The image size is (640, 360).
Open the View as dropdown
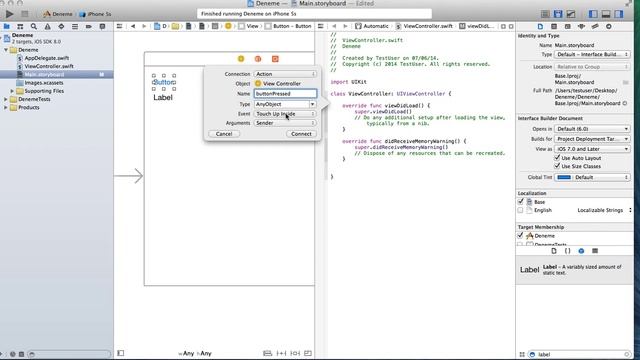pyautogui.click(x=592, y=149)
